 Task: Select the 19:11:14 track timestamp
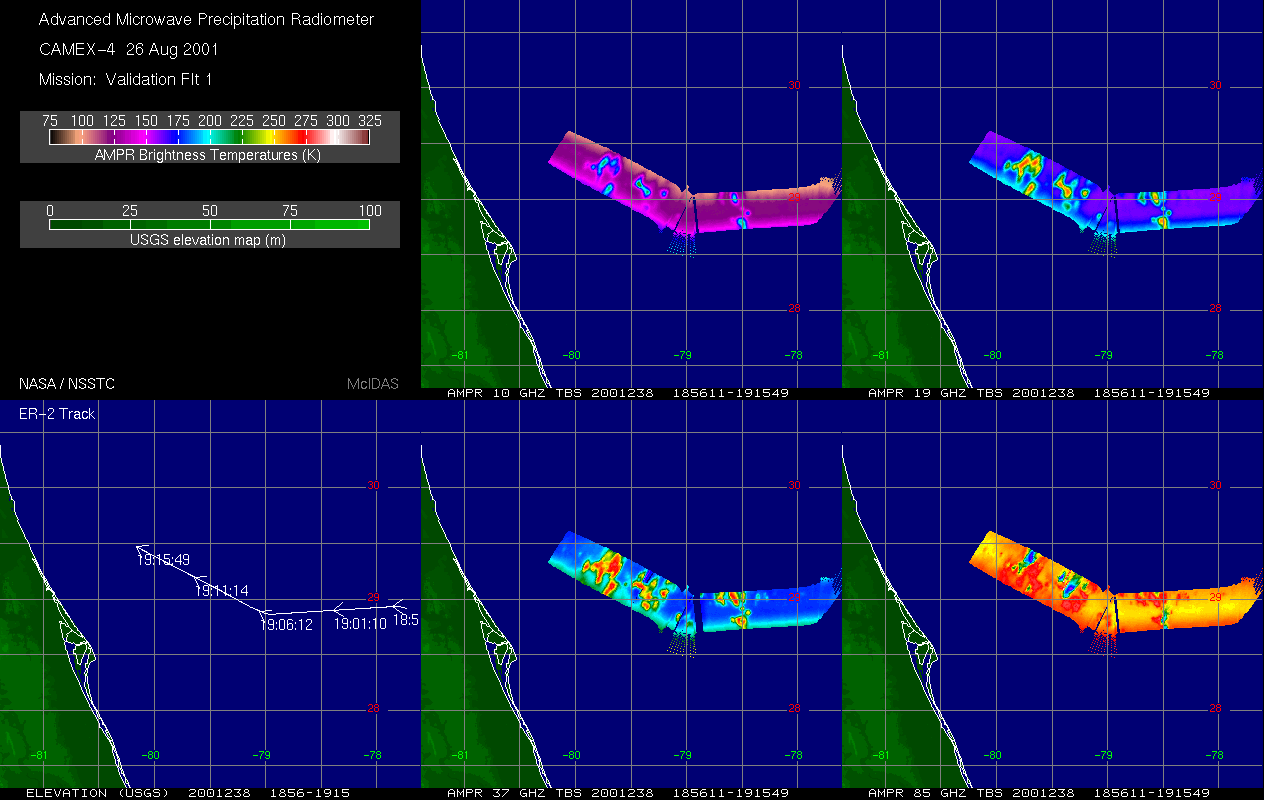click(x=221, y=591)
